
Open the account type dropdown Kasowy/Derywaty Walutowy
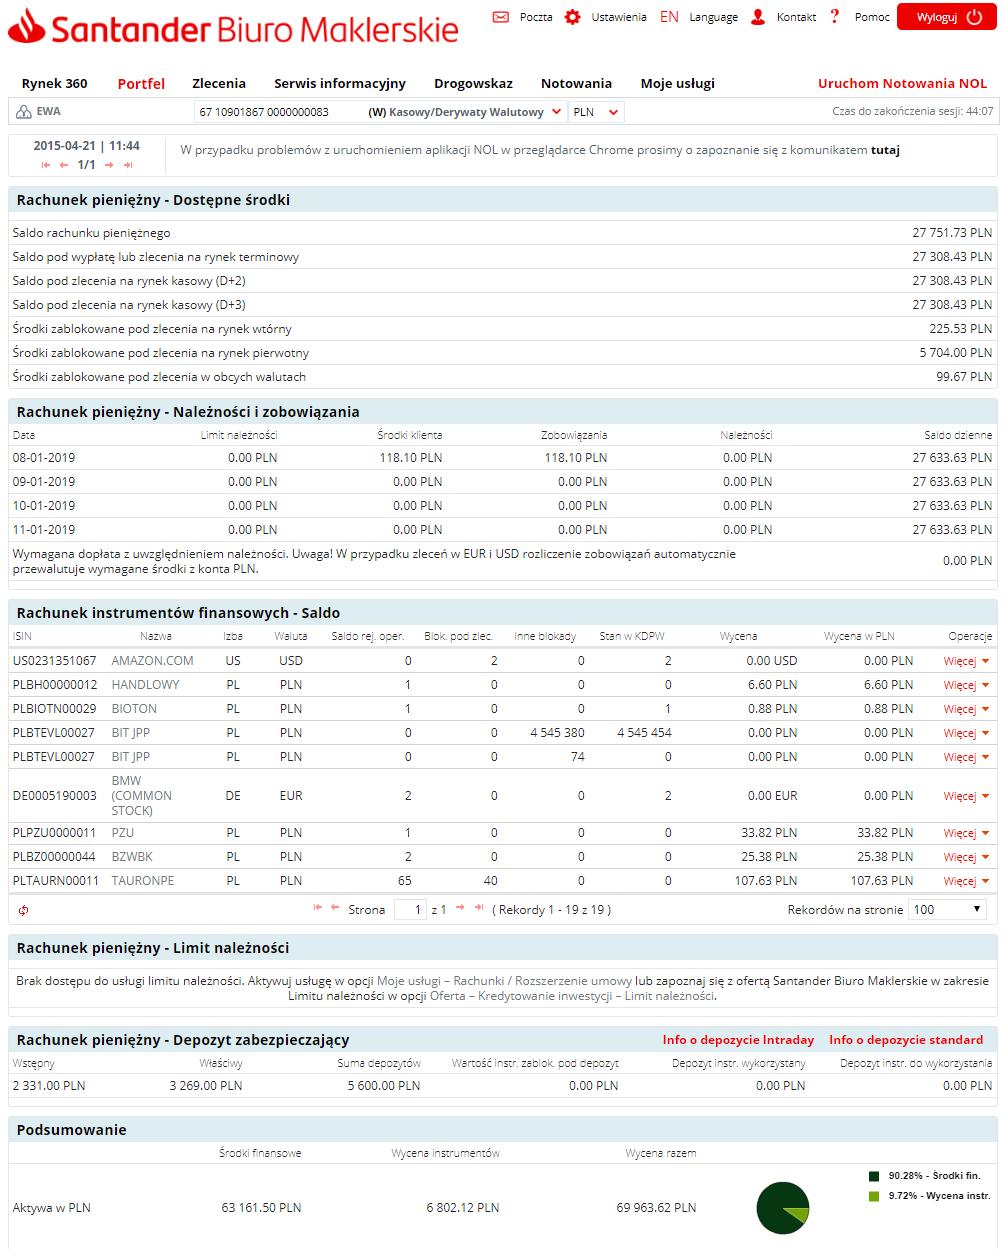click(x=465, y=112)
